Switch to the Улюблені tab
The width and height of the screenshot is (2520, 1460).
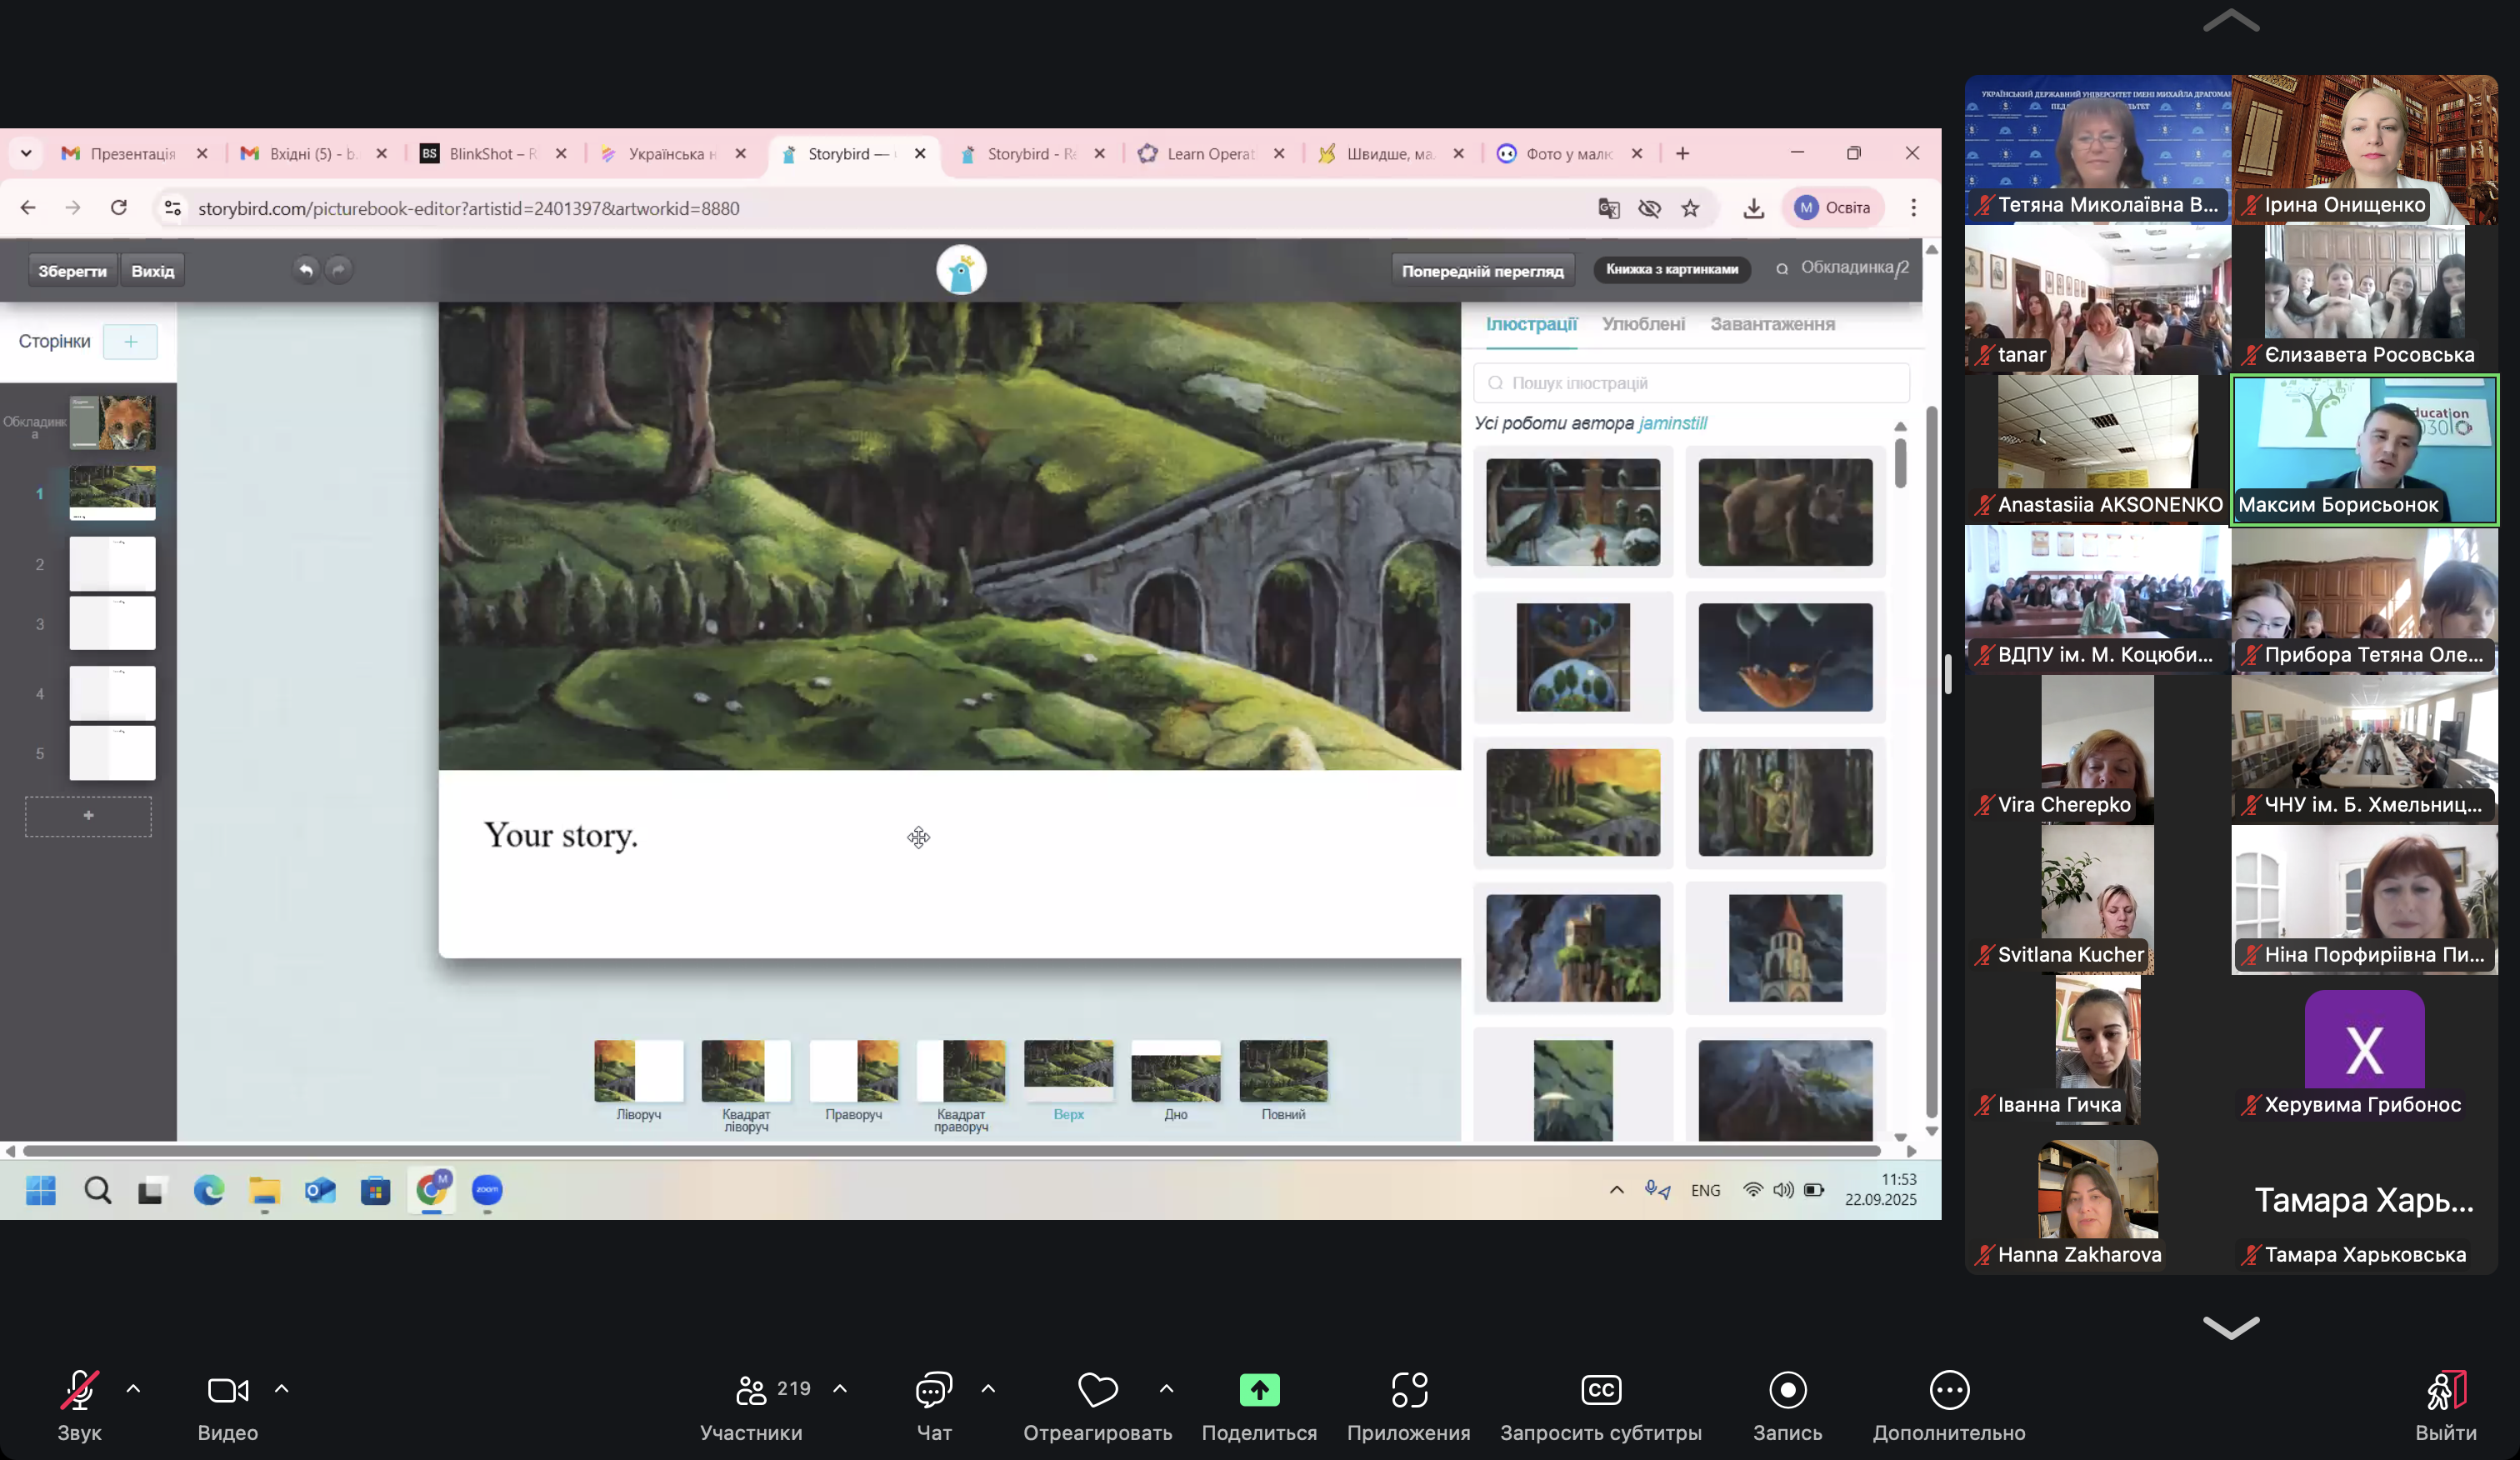(x=1643, y=324)
